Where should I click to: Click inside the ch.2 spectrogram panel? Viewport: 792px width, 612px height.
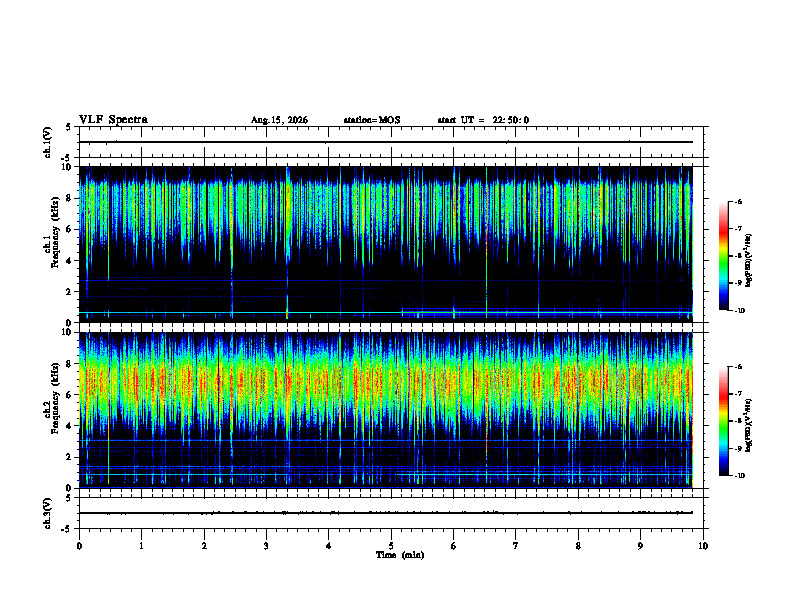pyautogui.click(x=386, y=410)
